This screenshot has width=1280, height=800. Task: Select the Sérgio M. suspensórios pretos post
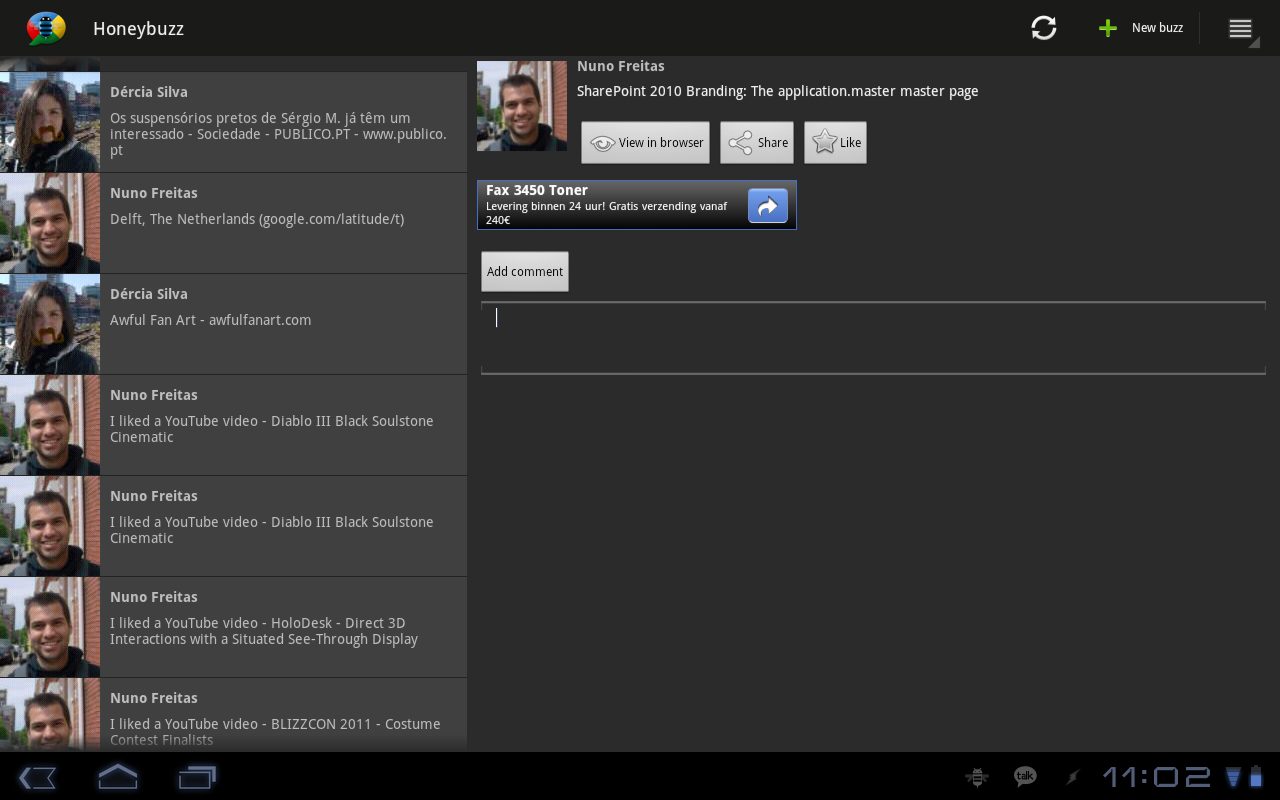[x=233, y=122]
